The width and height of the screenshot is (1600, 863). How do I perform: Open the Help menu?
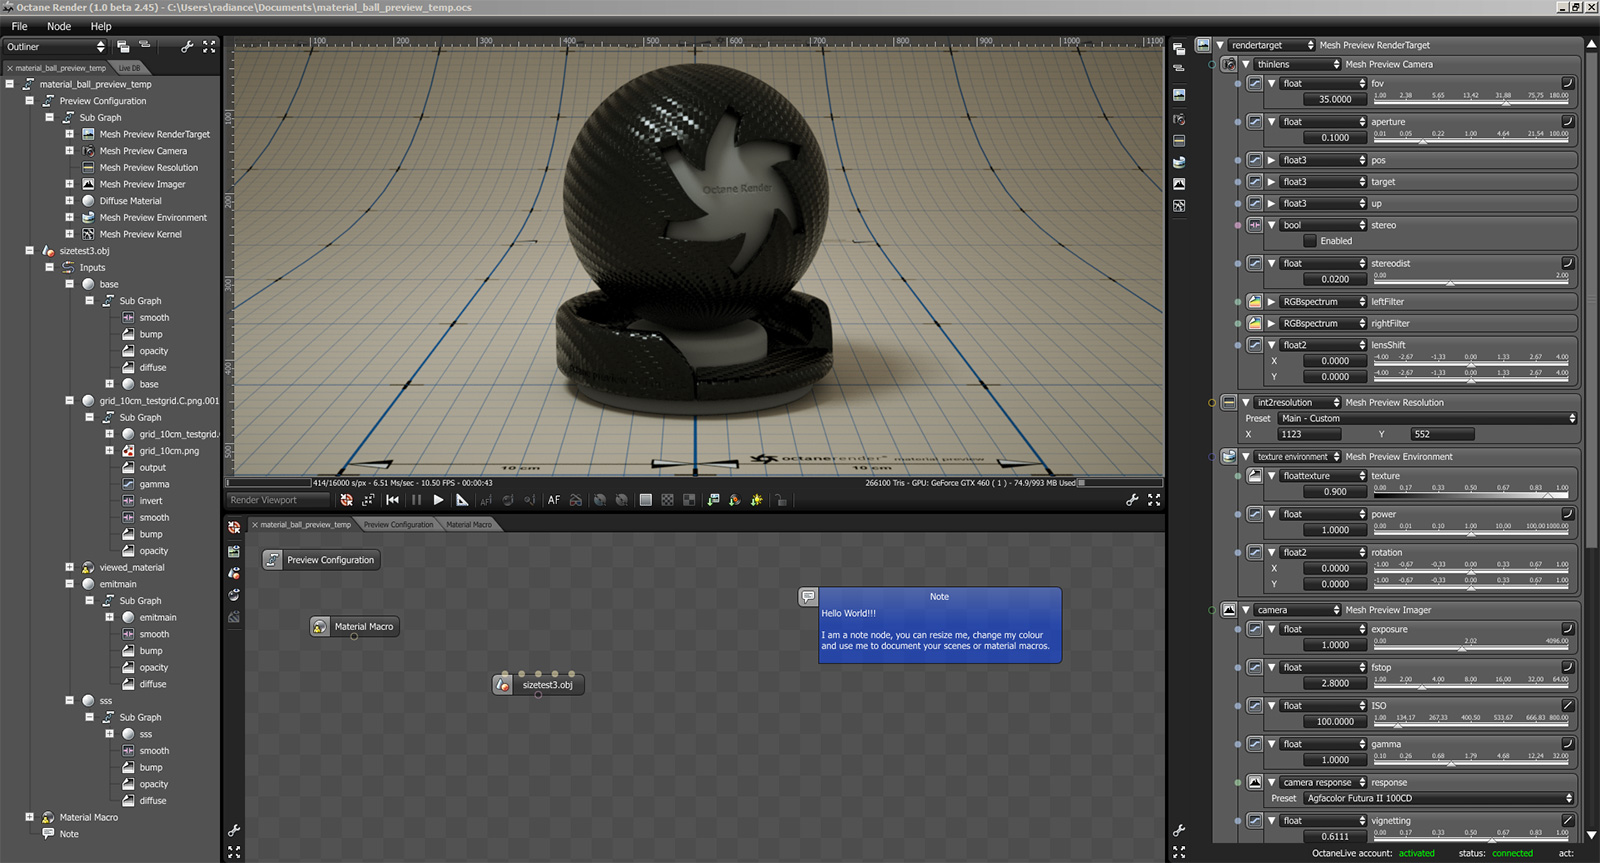click(x=101, y=26)
